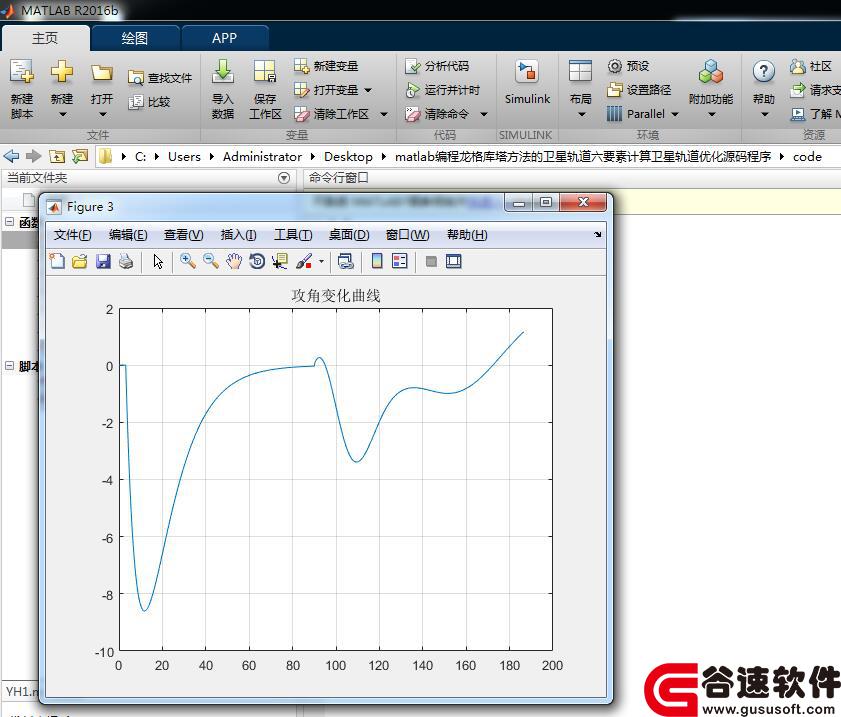
Task: Insert a legend in Figure 3
Action: [400, 261]
